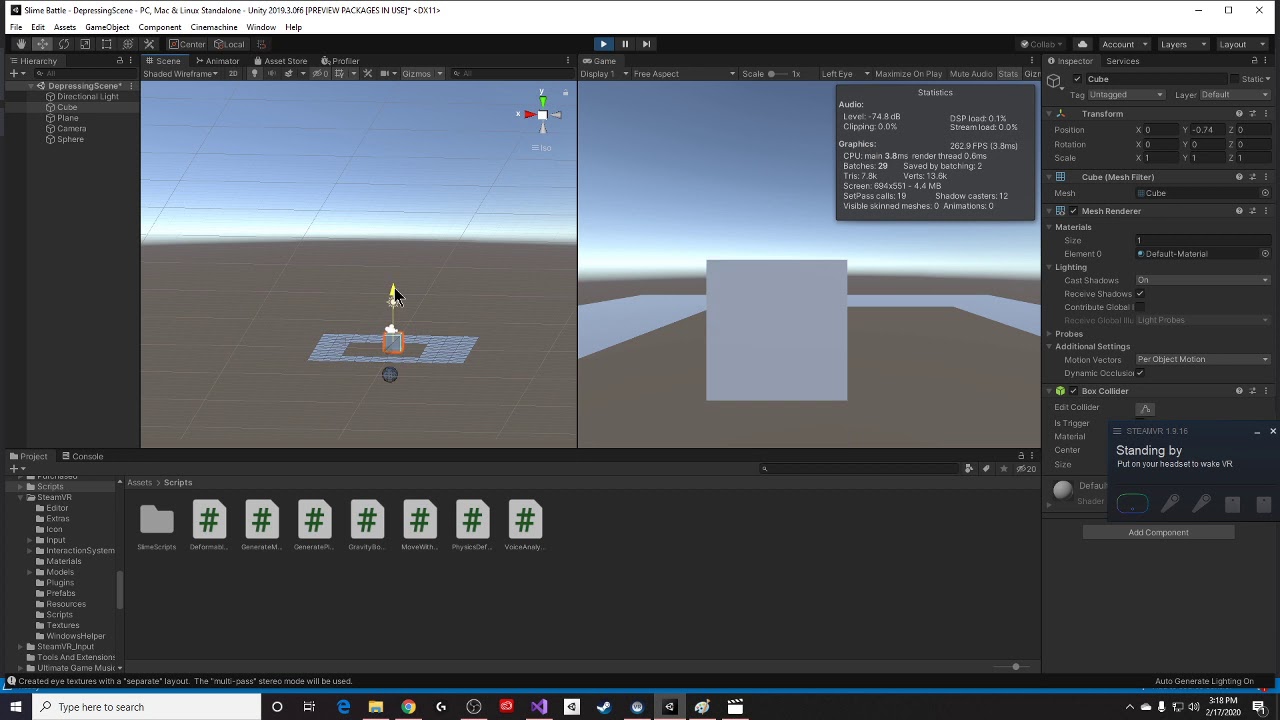Open the Account dropdown
This screenshot has height=720, width=1280.
1125,44
